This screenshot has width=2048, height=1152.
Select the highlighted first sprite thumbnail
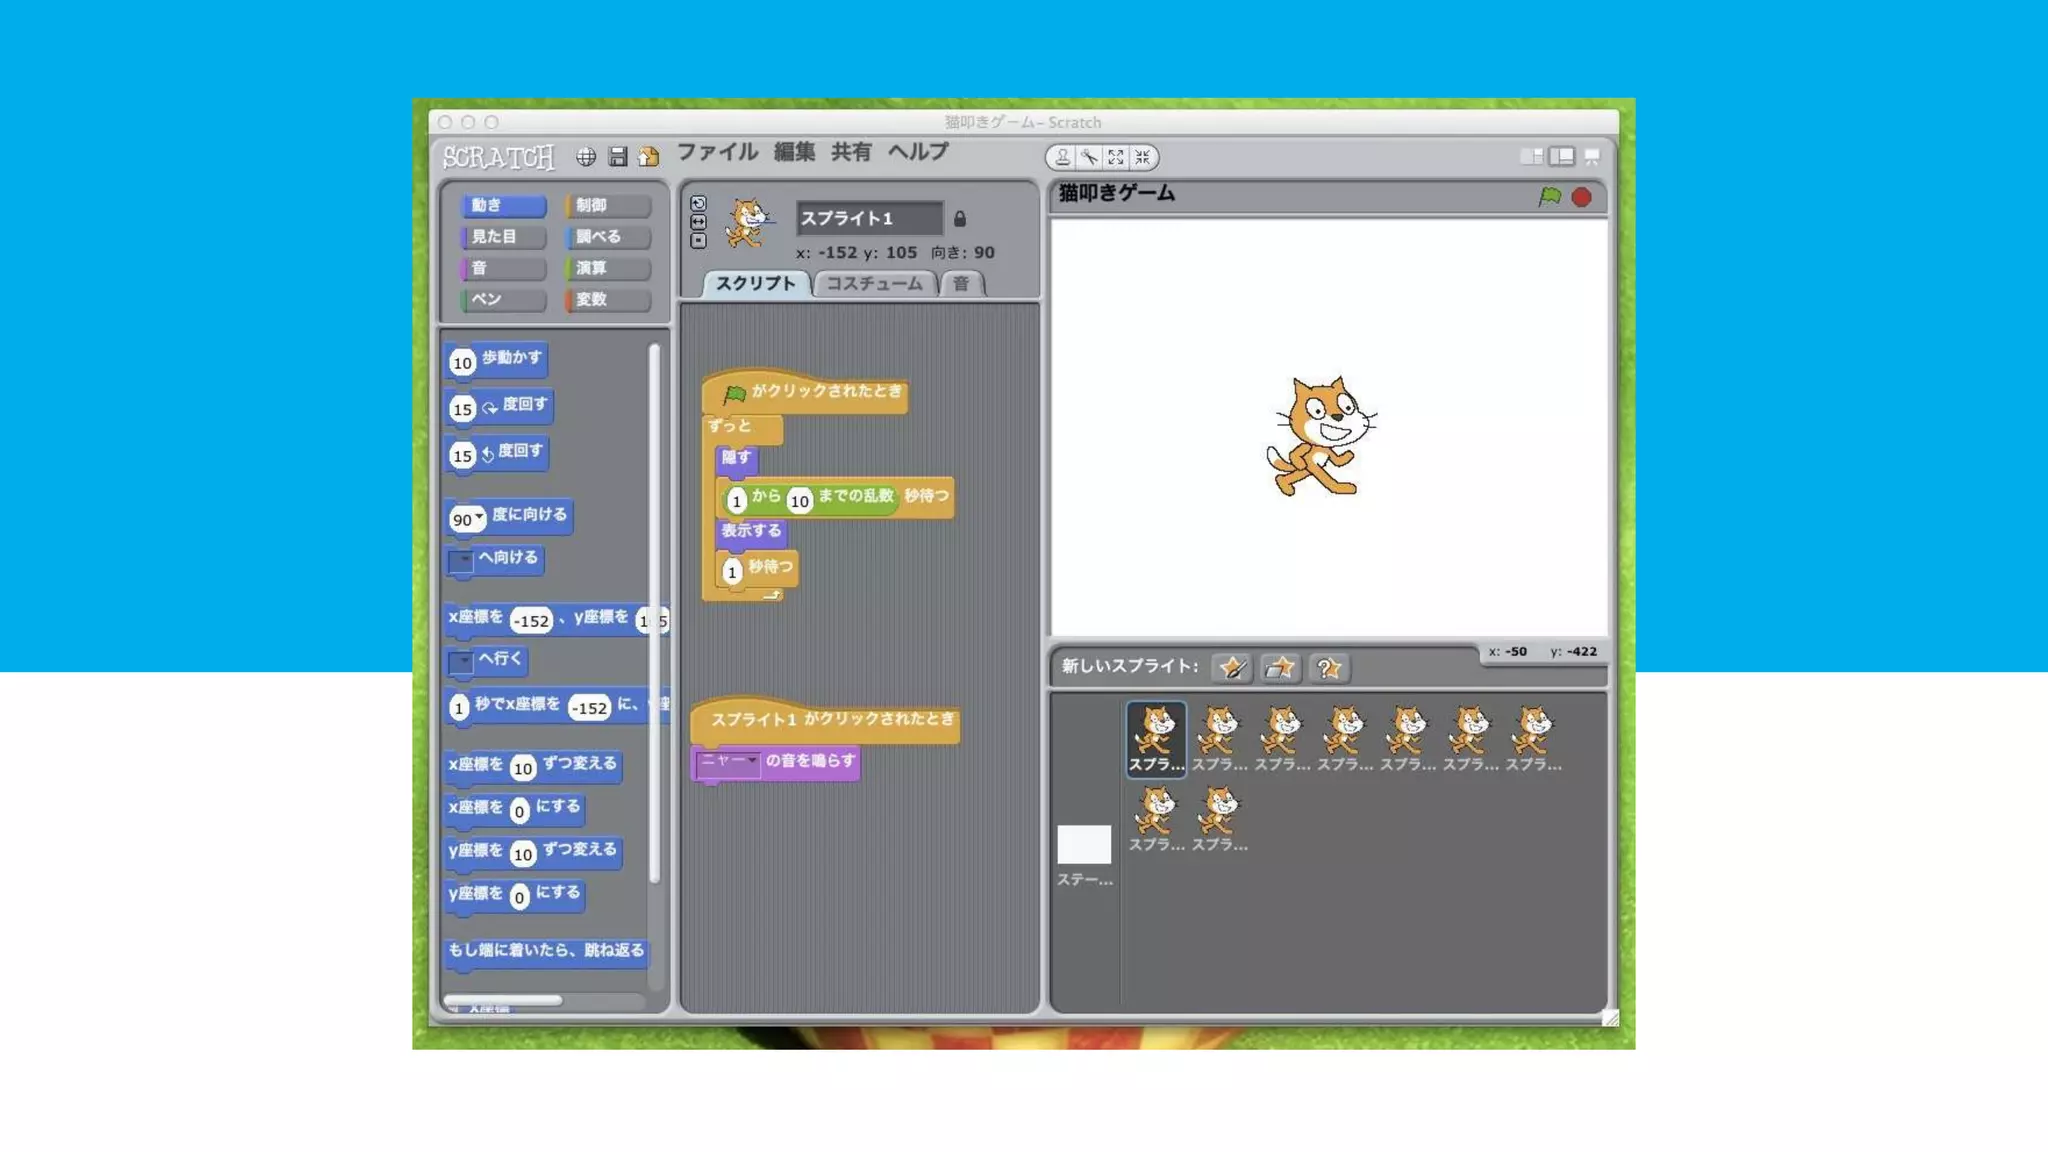[x=1156, y=739]
